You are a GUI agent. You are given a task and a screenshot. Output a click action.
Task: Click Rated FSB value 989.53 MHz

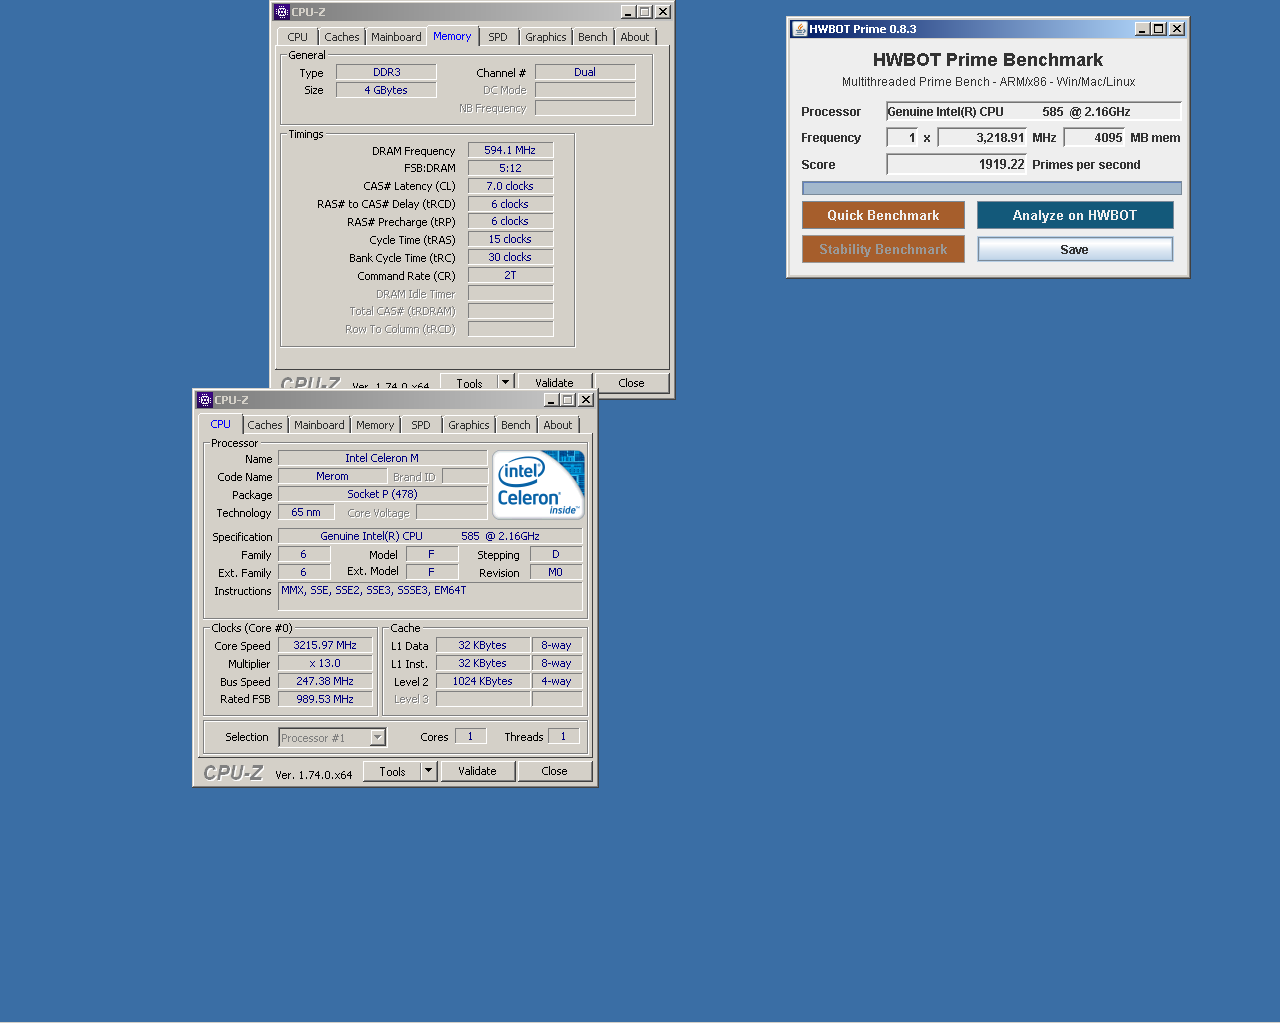click(325, 700)
